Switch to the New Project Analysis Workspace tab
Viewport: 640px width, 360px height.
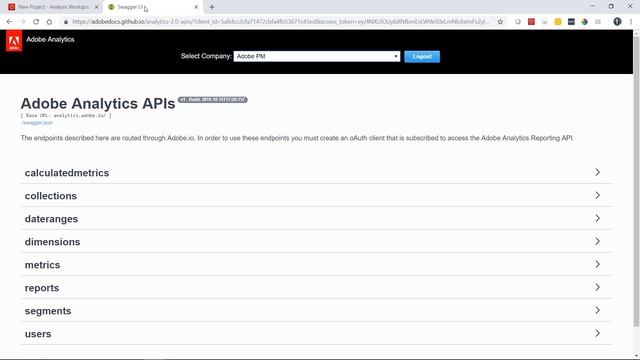pyautogui.click(x=53, y=7)
